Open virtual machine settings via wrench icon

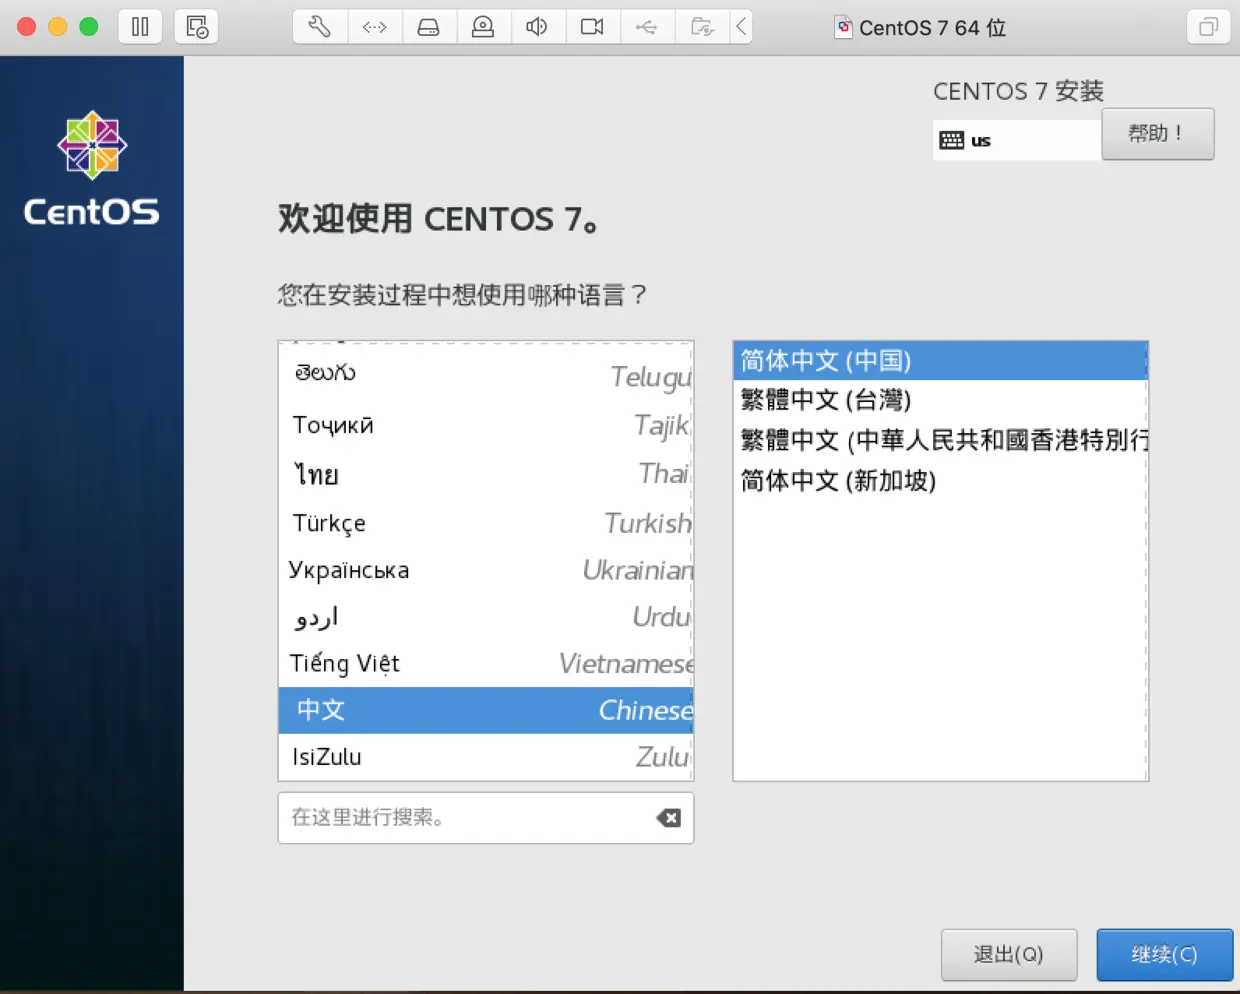click(318, 27)
